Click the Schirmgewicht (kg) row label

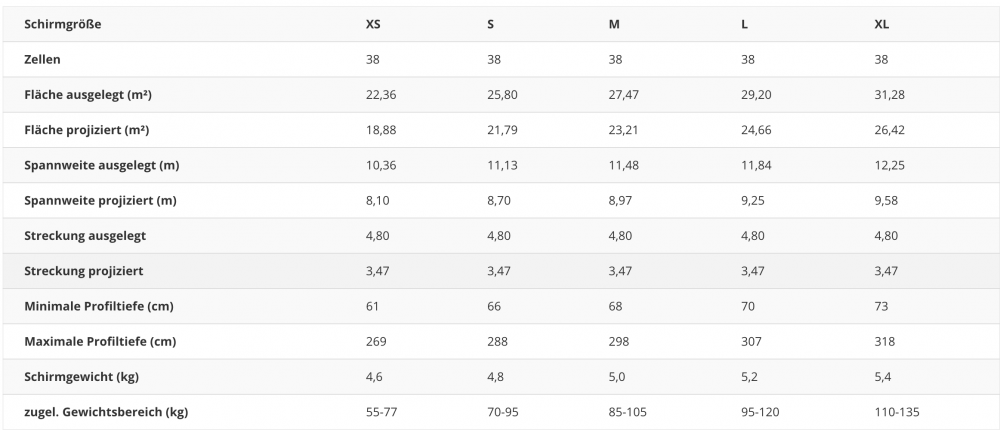click(x=82, y=376)
